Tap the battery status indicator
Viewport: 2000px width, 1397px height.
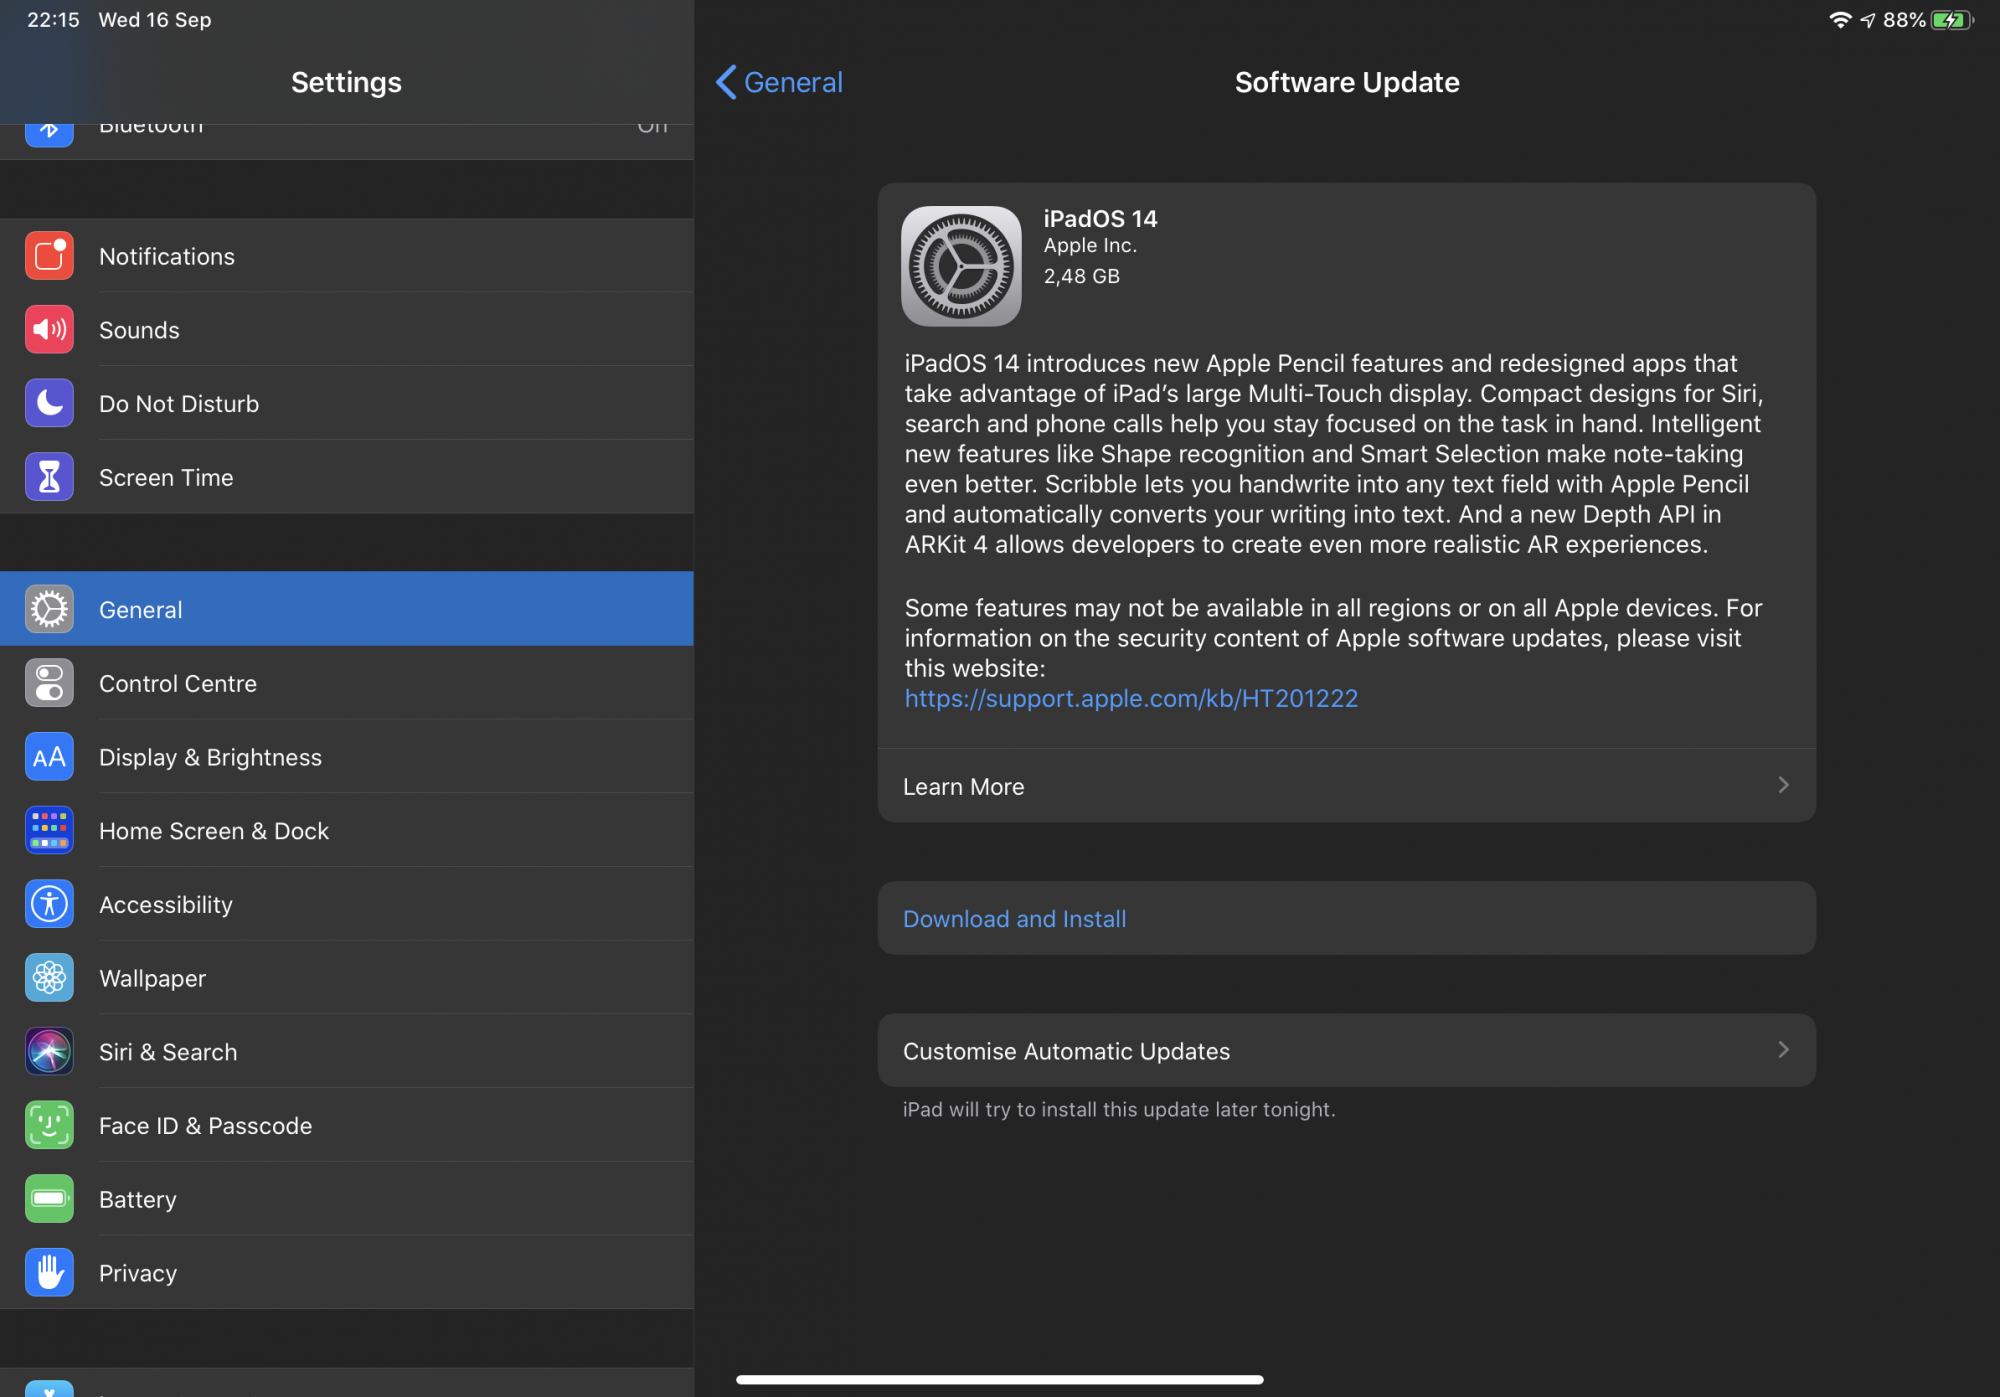tap(1952, 20)
